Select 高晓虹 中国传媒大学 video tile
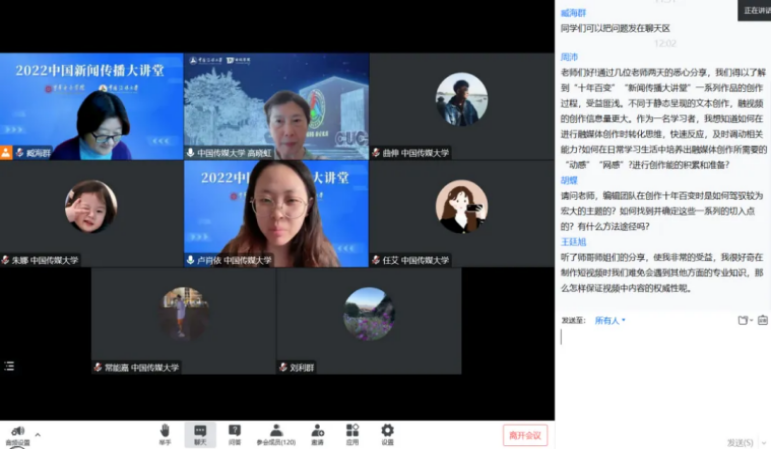 coord(276,106)
